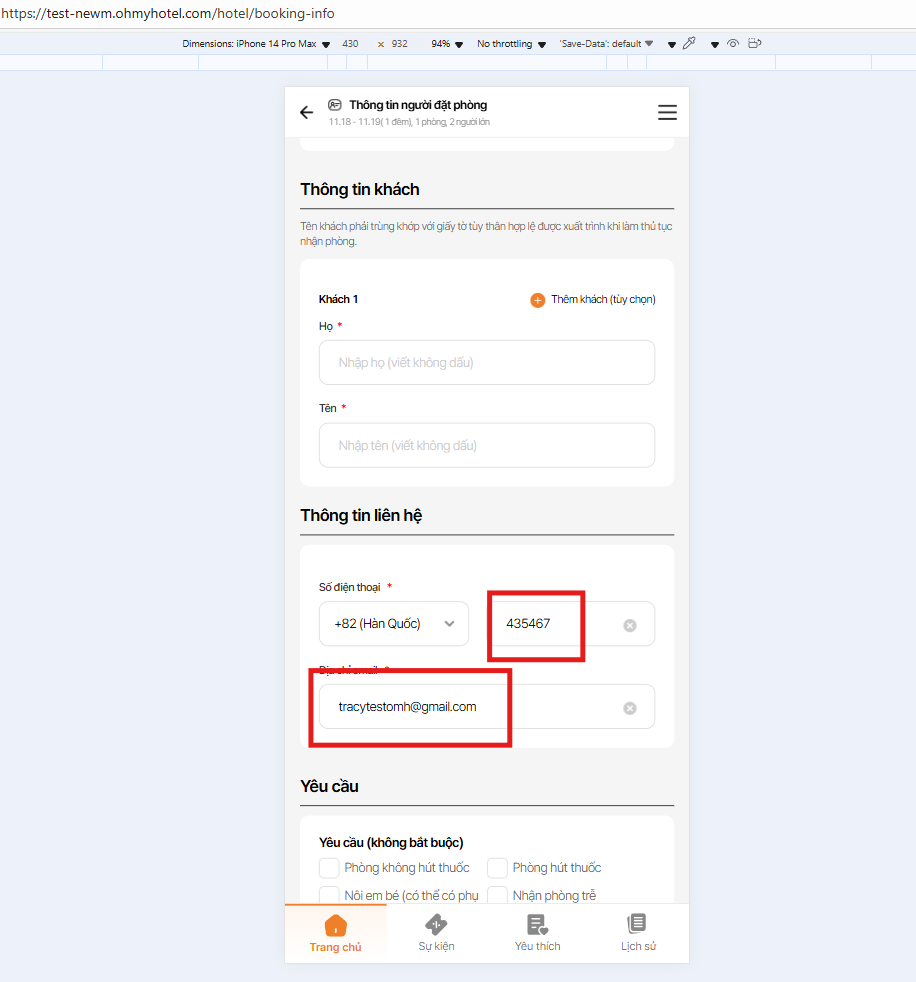The height and width of the screenshot is (982, 916).
Task: Open Lịch sử history tab
Action: [x=638, y=934]
